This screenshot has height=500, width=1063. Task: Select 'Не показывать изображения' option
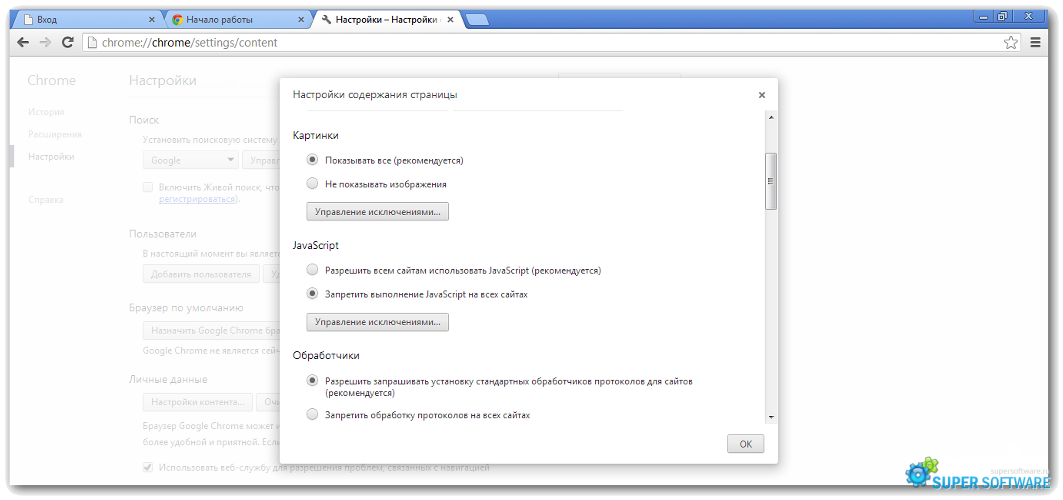point(312,184)
